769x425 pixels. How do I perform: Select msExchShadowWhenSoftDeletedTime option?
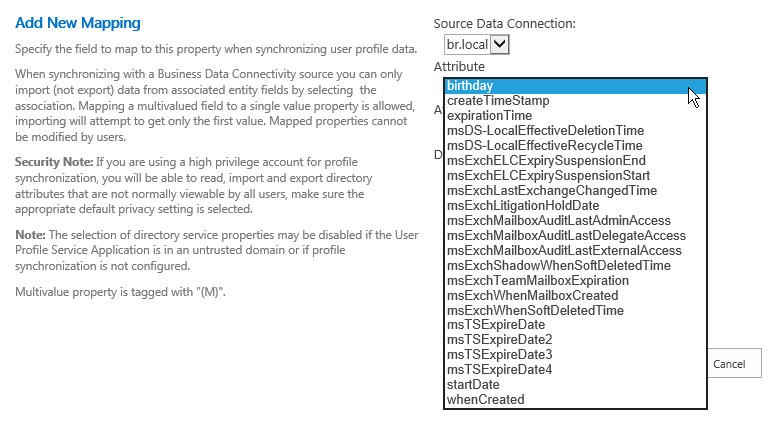(x=575, y=266)
